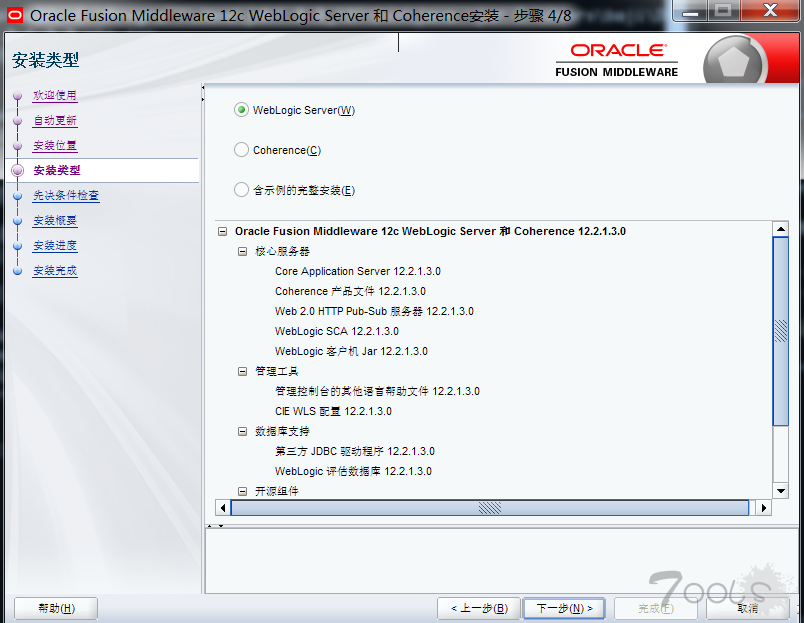Collapse the 核心服务器 tree node
Viewport: 804px width, 623px height.
point(242,251)
